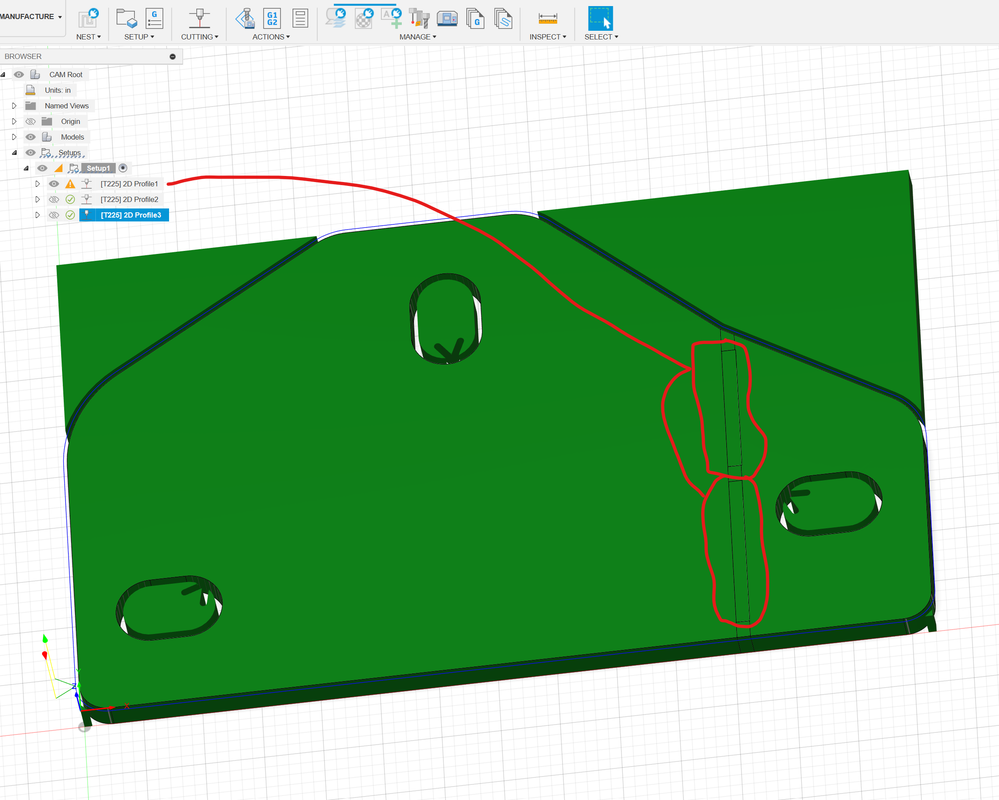Viewport: 999px width, 800px height.
Task: Click the Measure ruler icon
Action: point(547,18)
